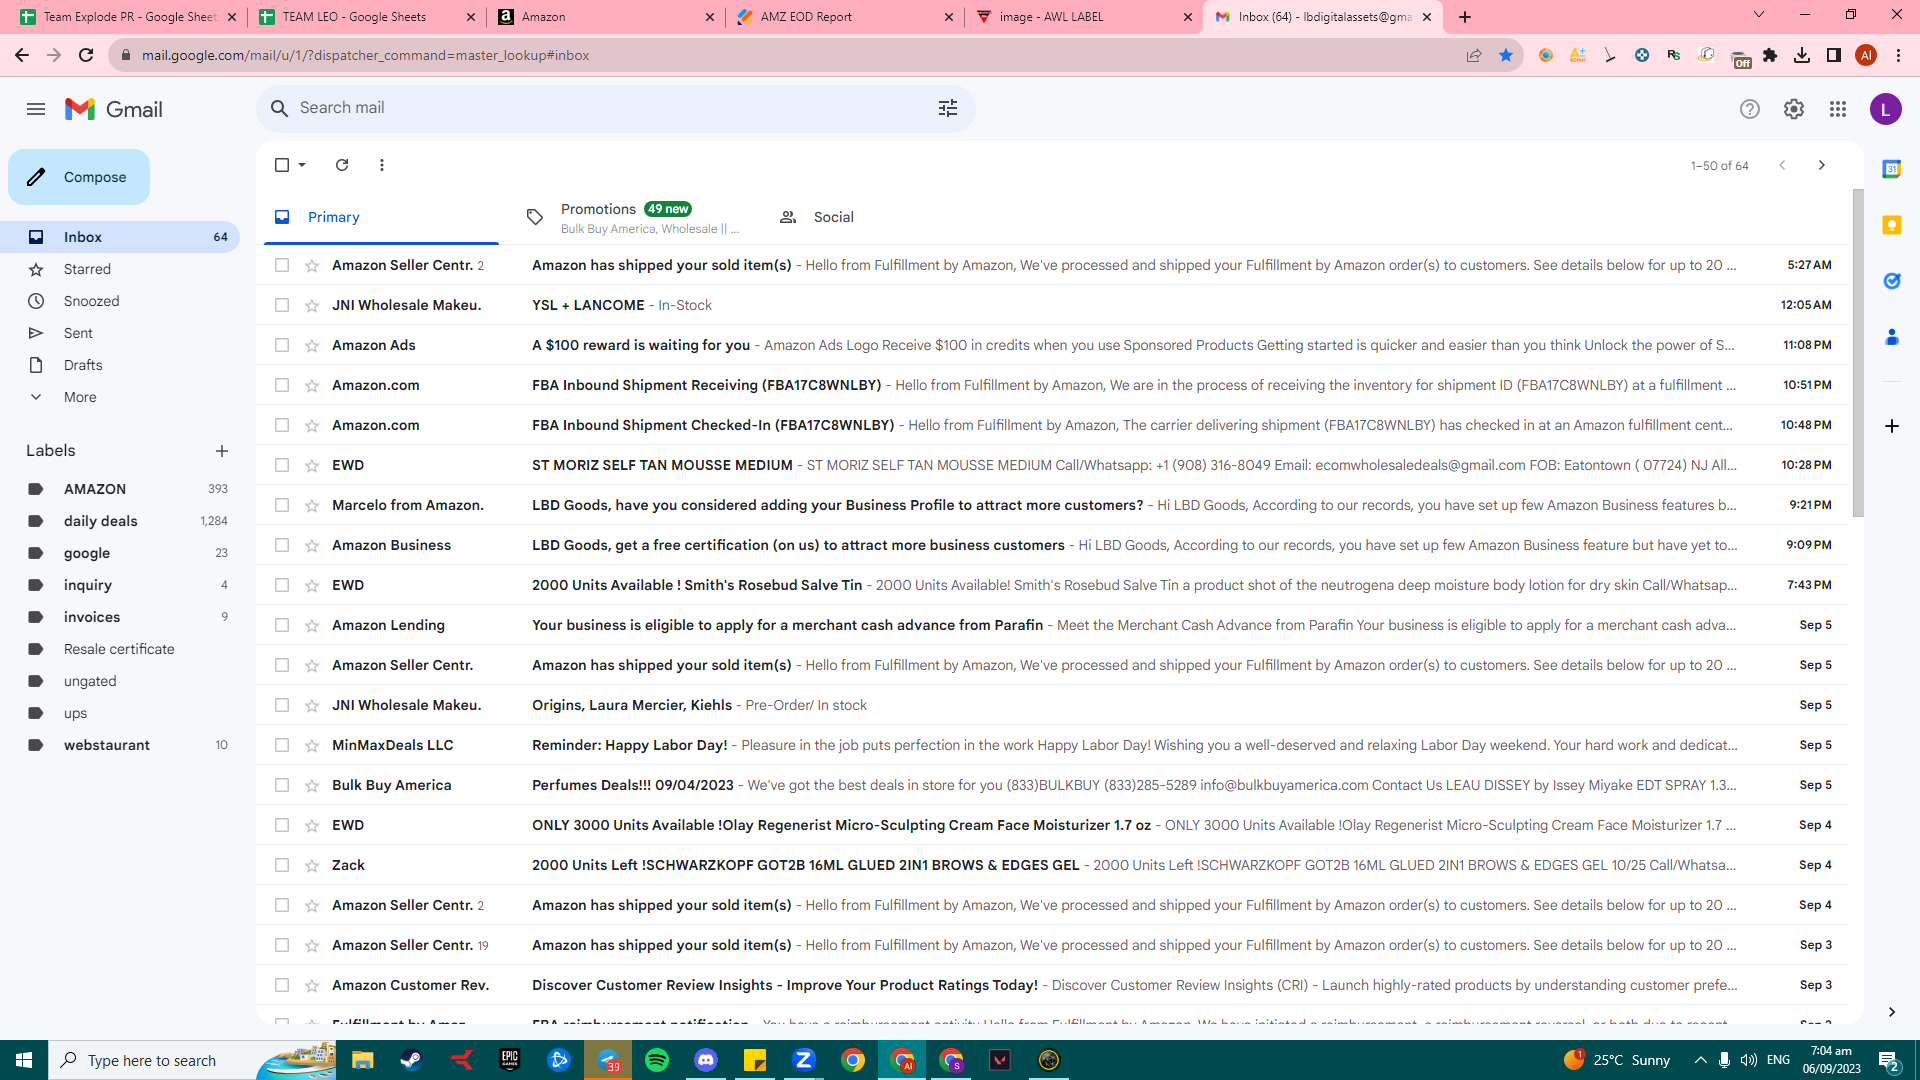Open Gmail settings gear
This screenshot has height=1080, width=1920.
[x=1794, y=109]
